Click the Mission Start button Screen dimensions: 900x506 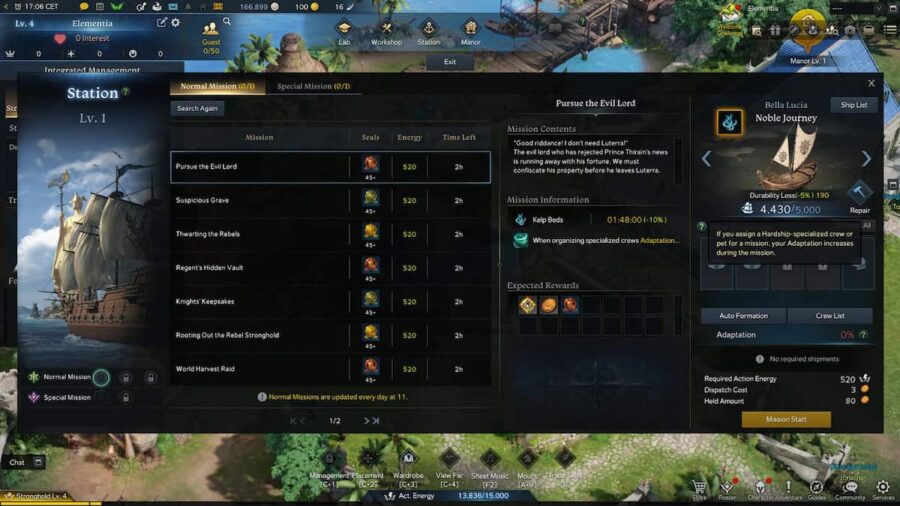tap(786, 419)
